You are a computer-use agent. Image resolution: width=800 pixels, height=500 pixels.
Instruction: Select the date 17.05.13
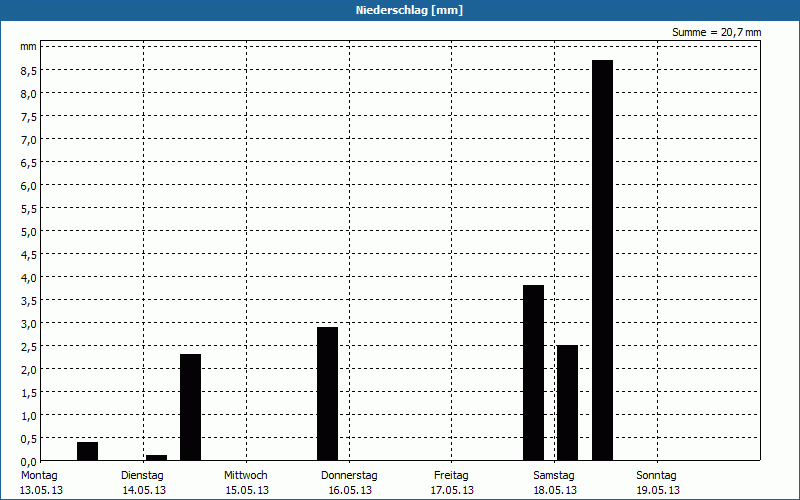[x=452, y=491]
